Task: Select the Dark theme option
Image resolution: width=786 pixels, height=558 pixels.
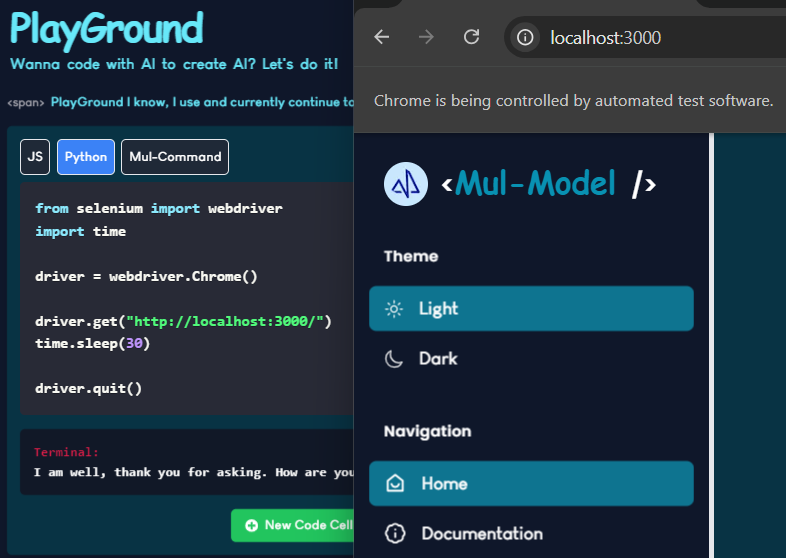Action: click(531, 358)
